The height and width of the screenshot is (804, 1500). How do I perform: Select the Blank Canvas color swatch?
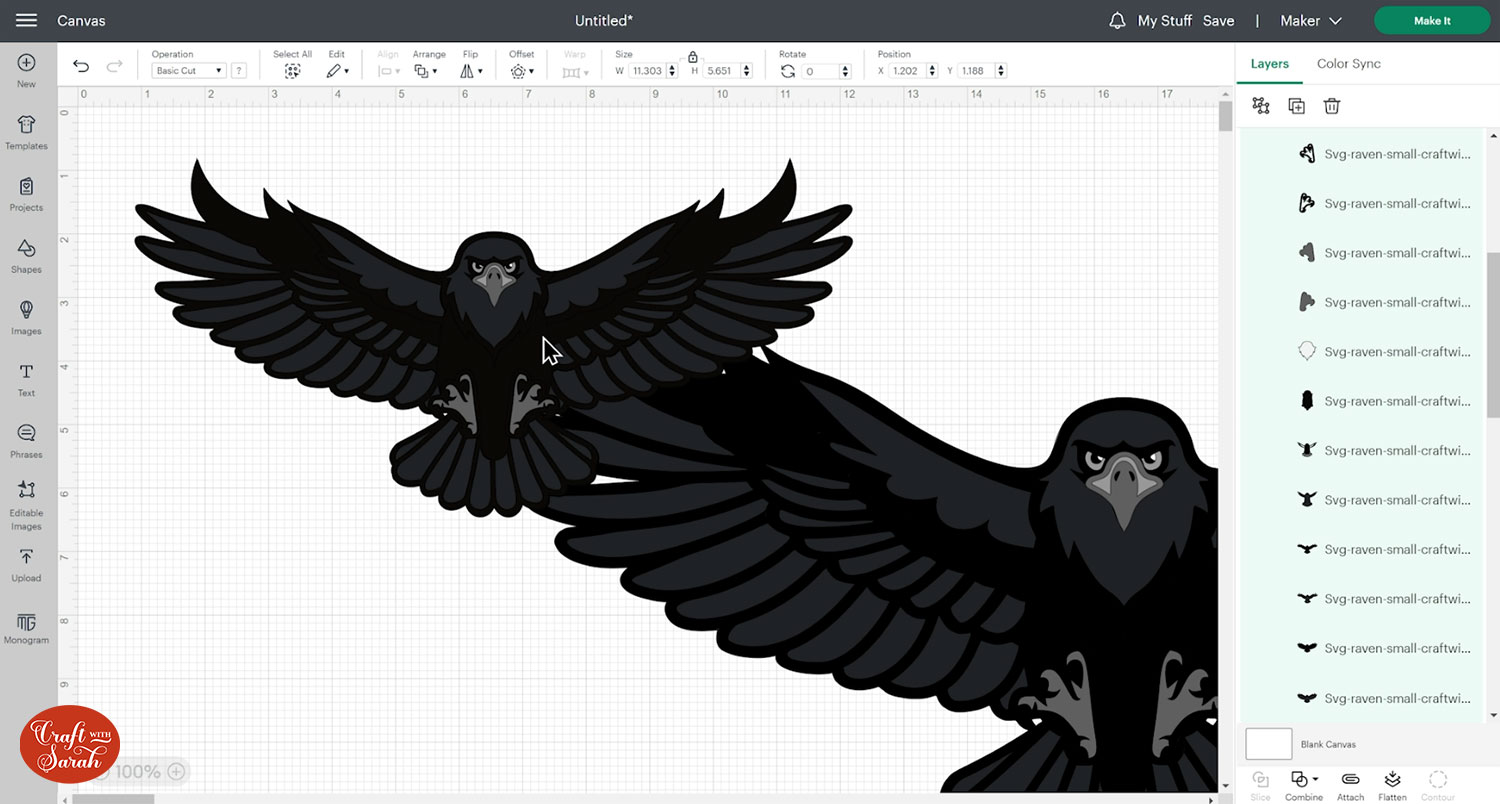1268,744
